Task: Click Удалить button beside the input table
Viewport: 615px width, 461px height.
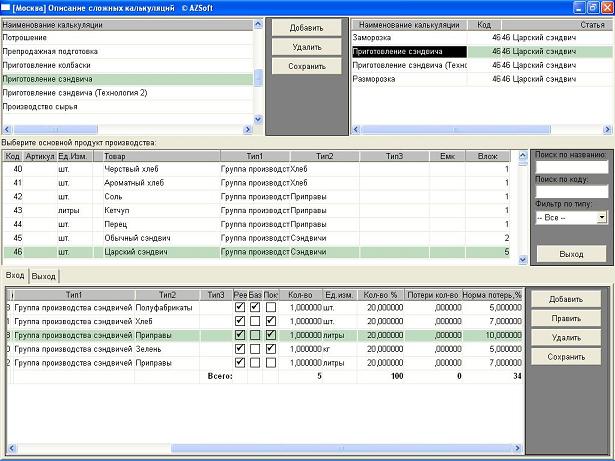Action: [566, 337]
